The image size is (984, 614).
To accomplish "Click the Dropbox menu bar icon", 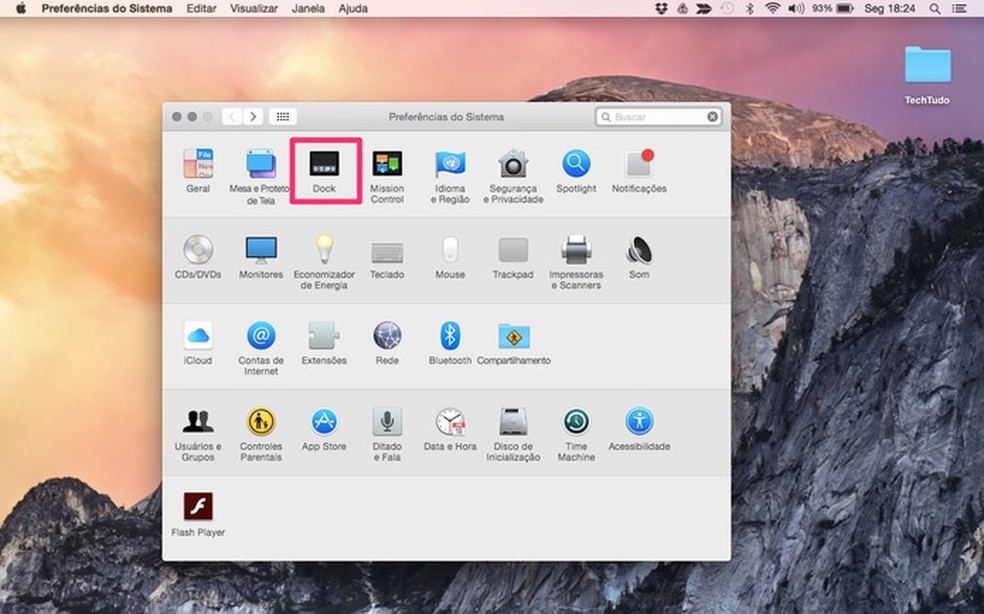I will tap(661, 9).
